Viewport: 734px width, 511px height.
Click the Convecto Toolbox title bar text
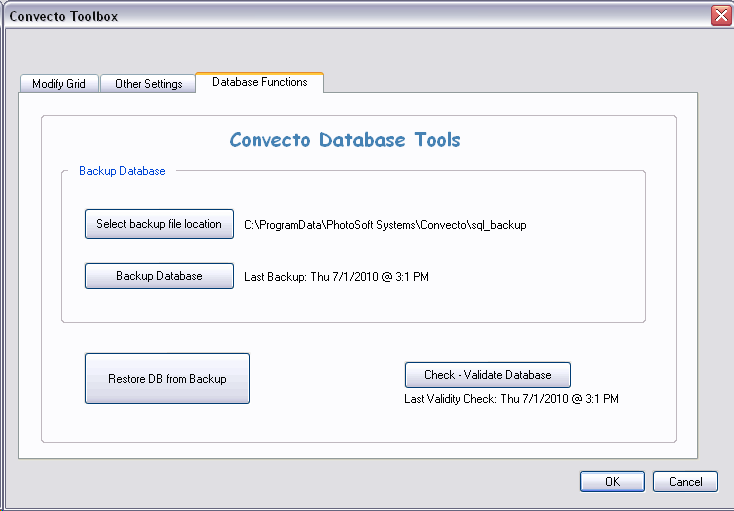(x=64, y=16)
